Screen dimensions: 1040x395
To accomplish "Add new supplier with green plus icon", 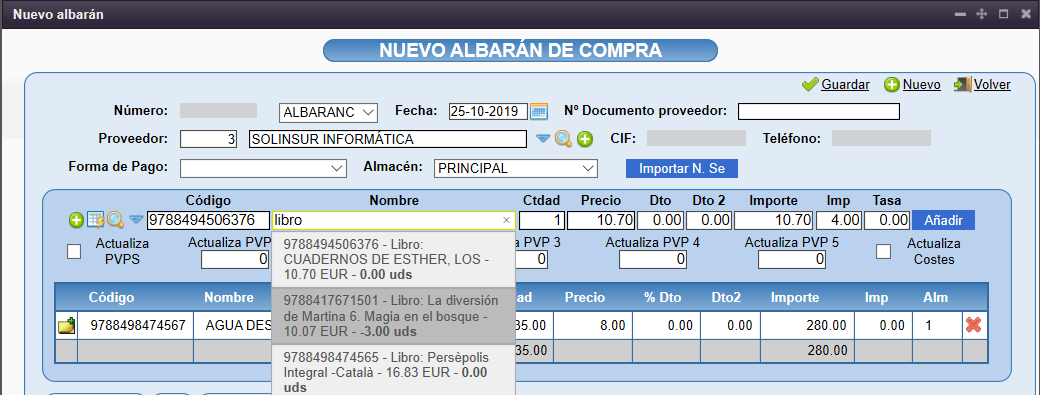I will (x=584, y=139).
